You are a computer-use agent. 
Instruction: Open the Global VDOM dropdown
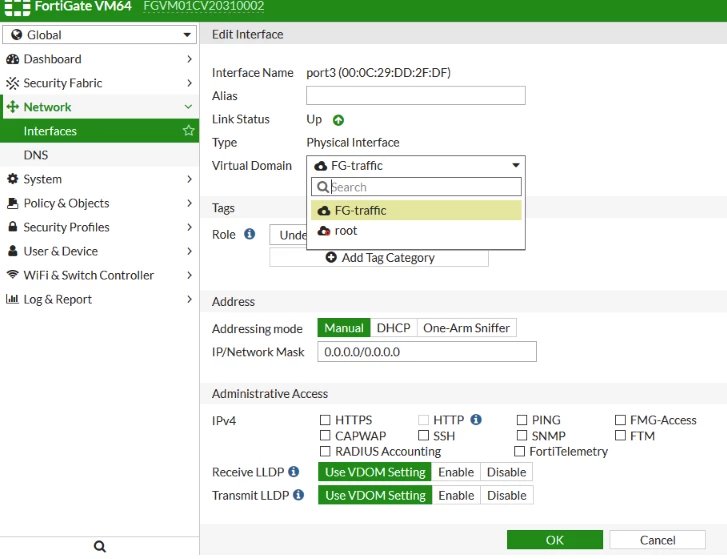[99, 35]
